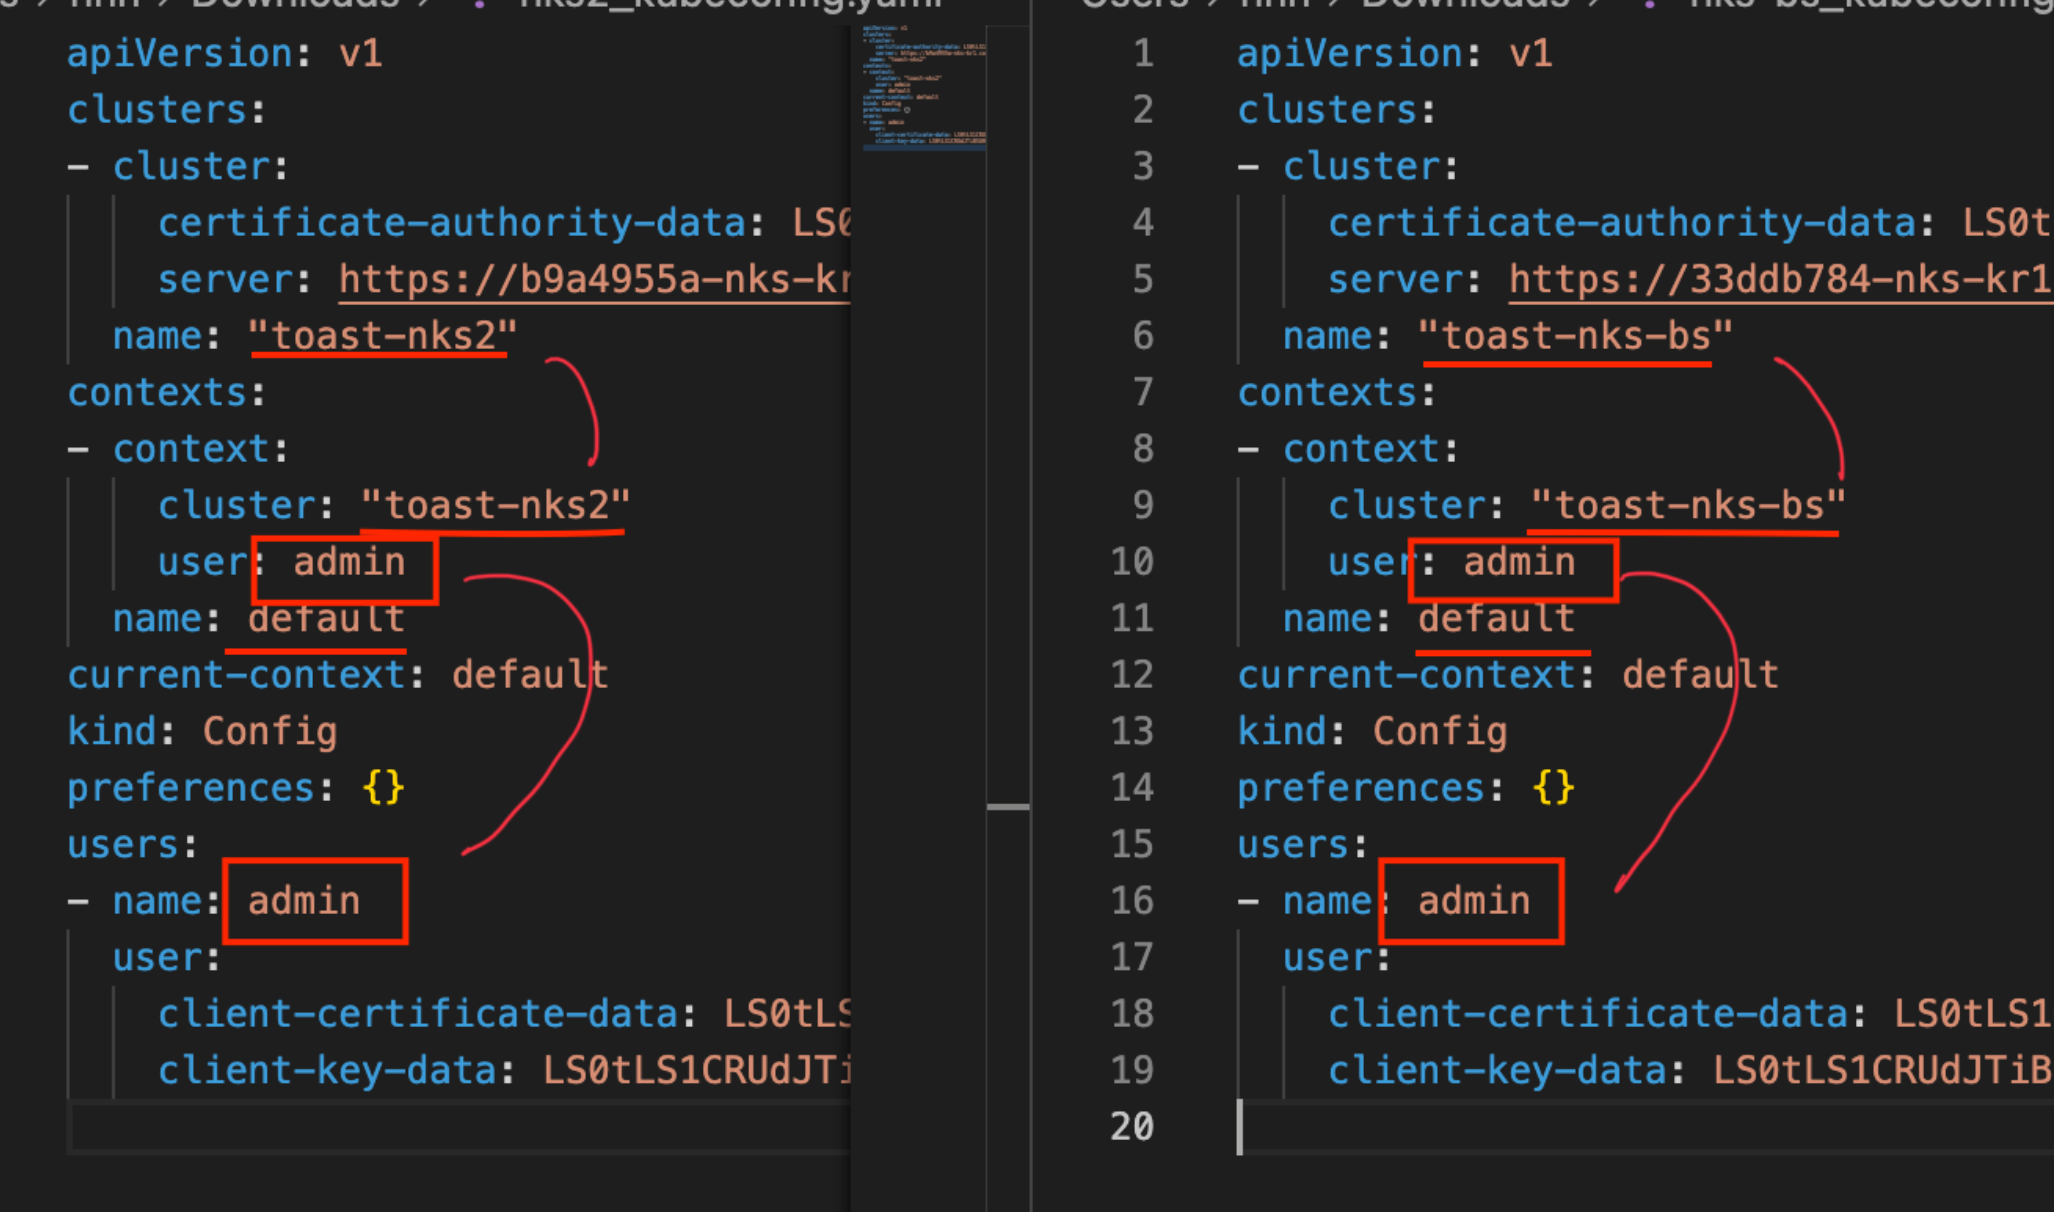Click client-key-data key in left editor
2054x1212 pixels.
click(327, 1071)
